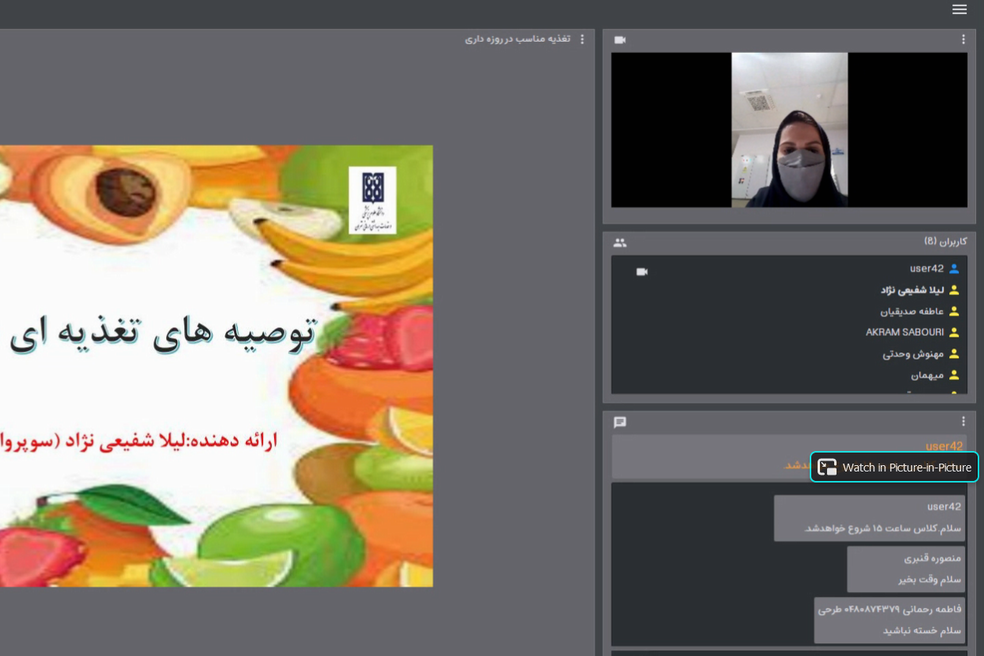The width and height of the screenshot is (984, 656).
Task: Open the hamburger menu in top bar
Action: 959,10
